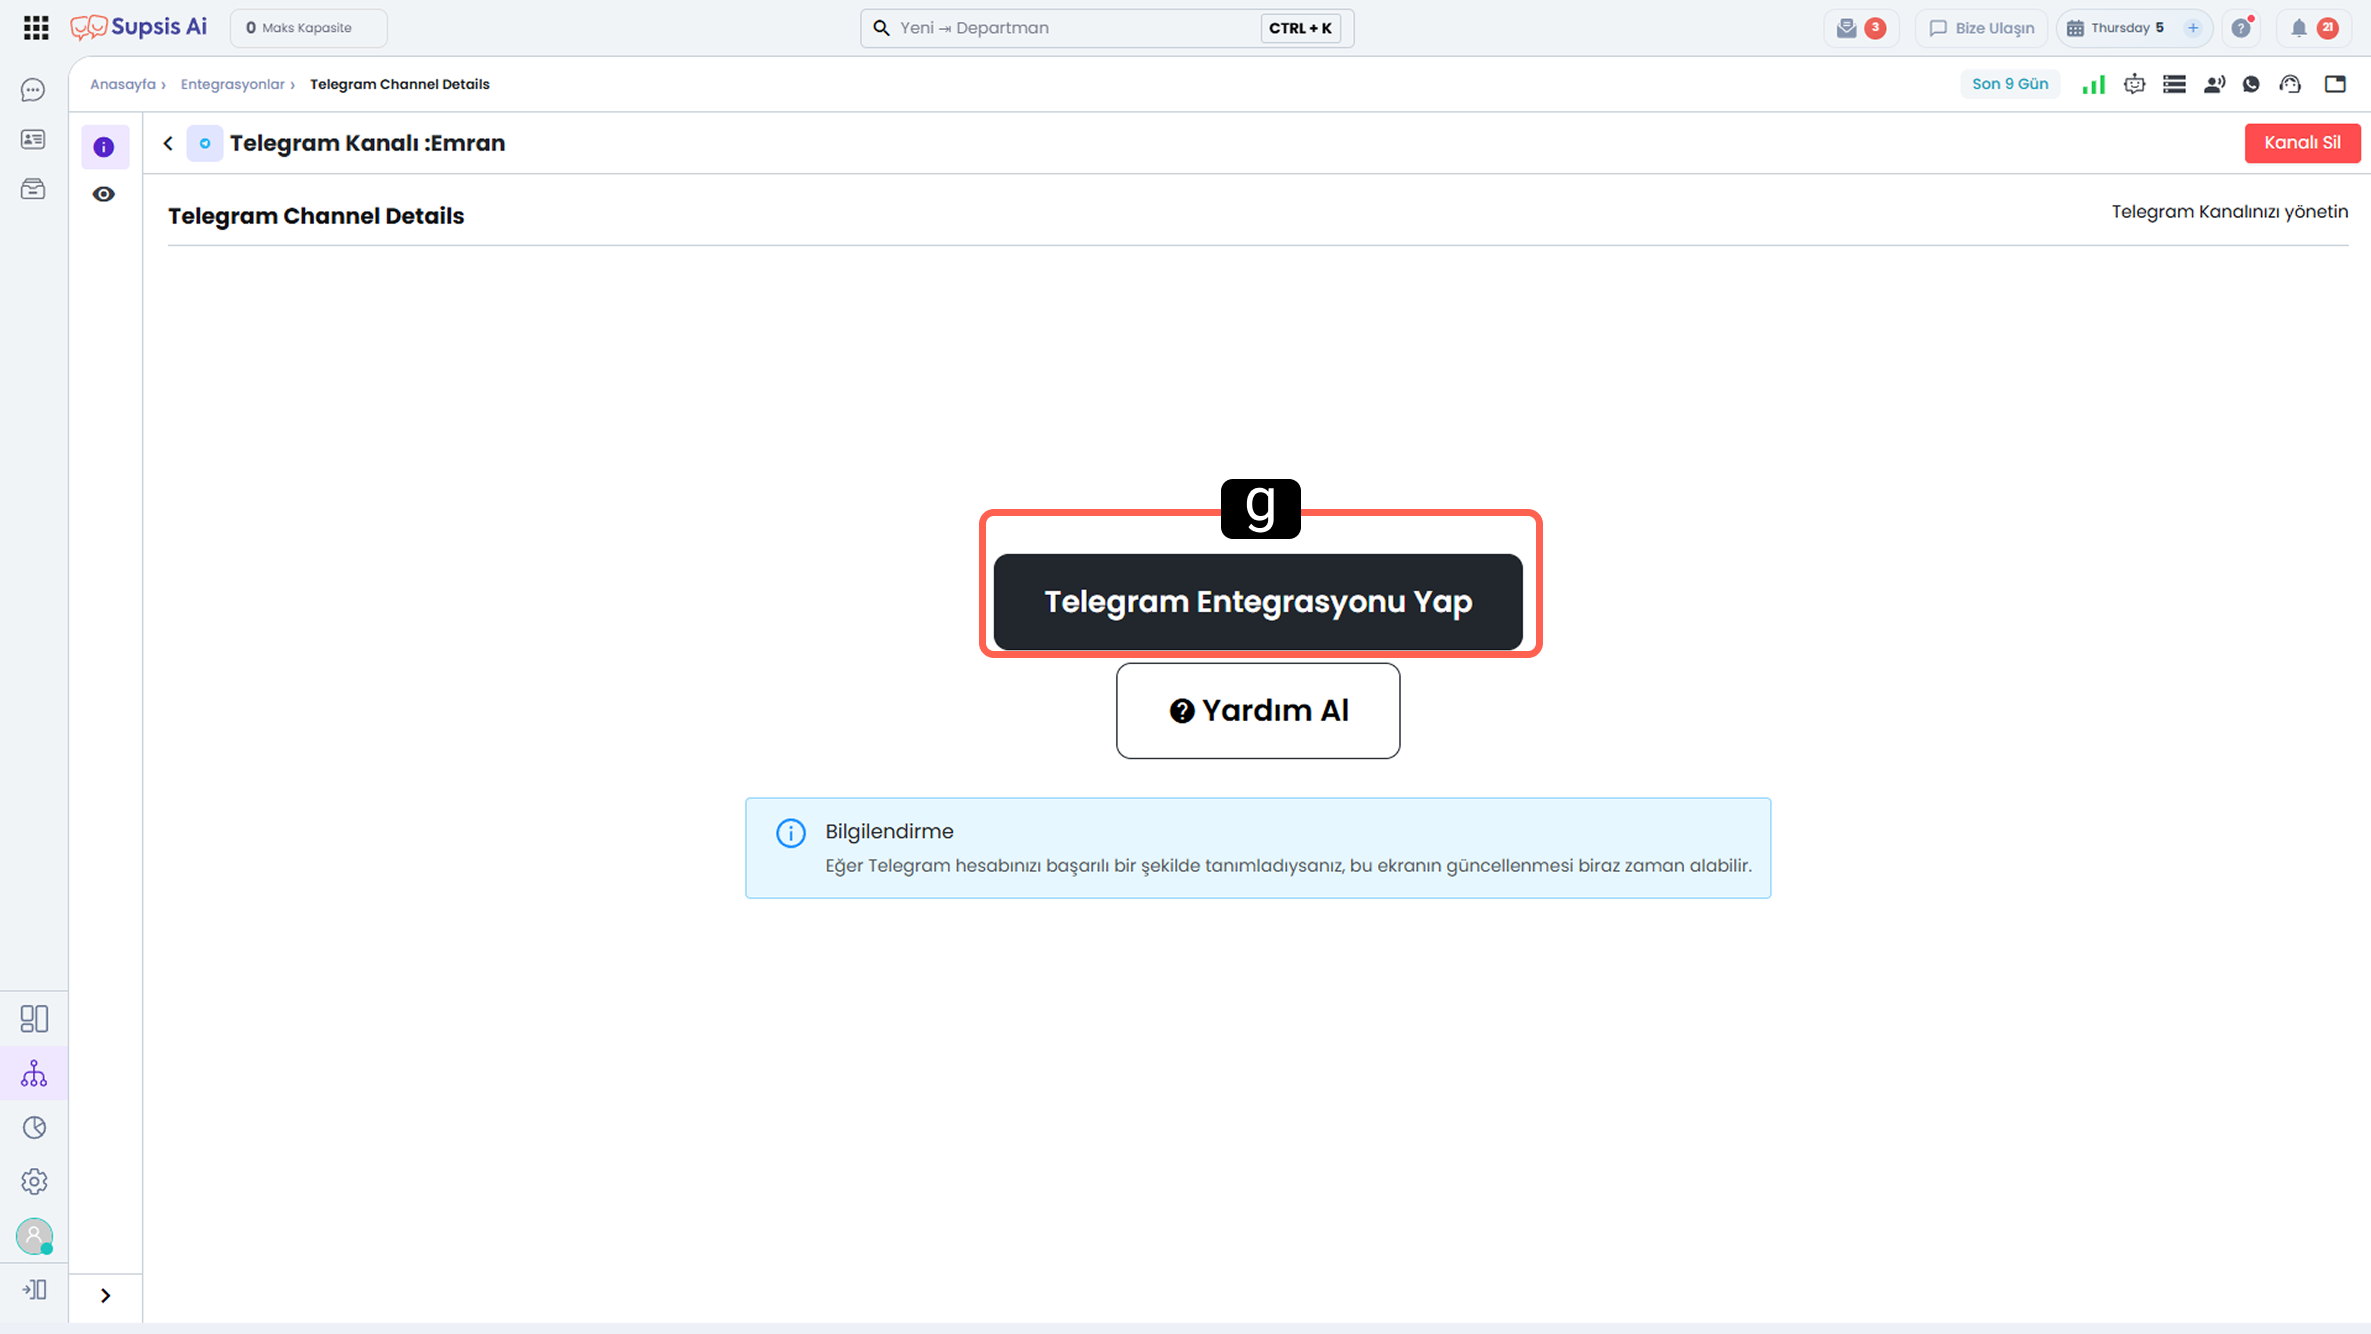Viewport: 2371px width, 1334px height.
Task: Click the Telegram Entegrasyonu Yap button
Action: (1258, 602)
